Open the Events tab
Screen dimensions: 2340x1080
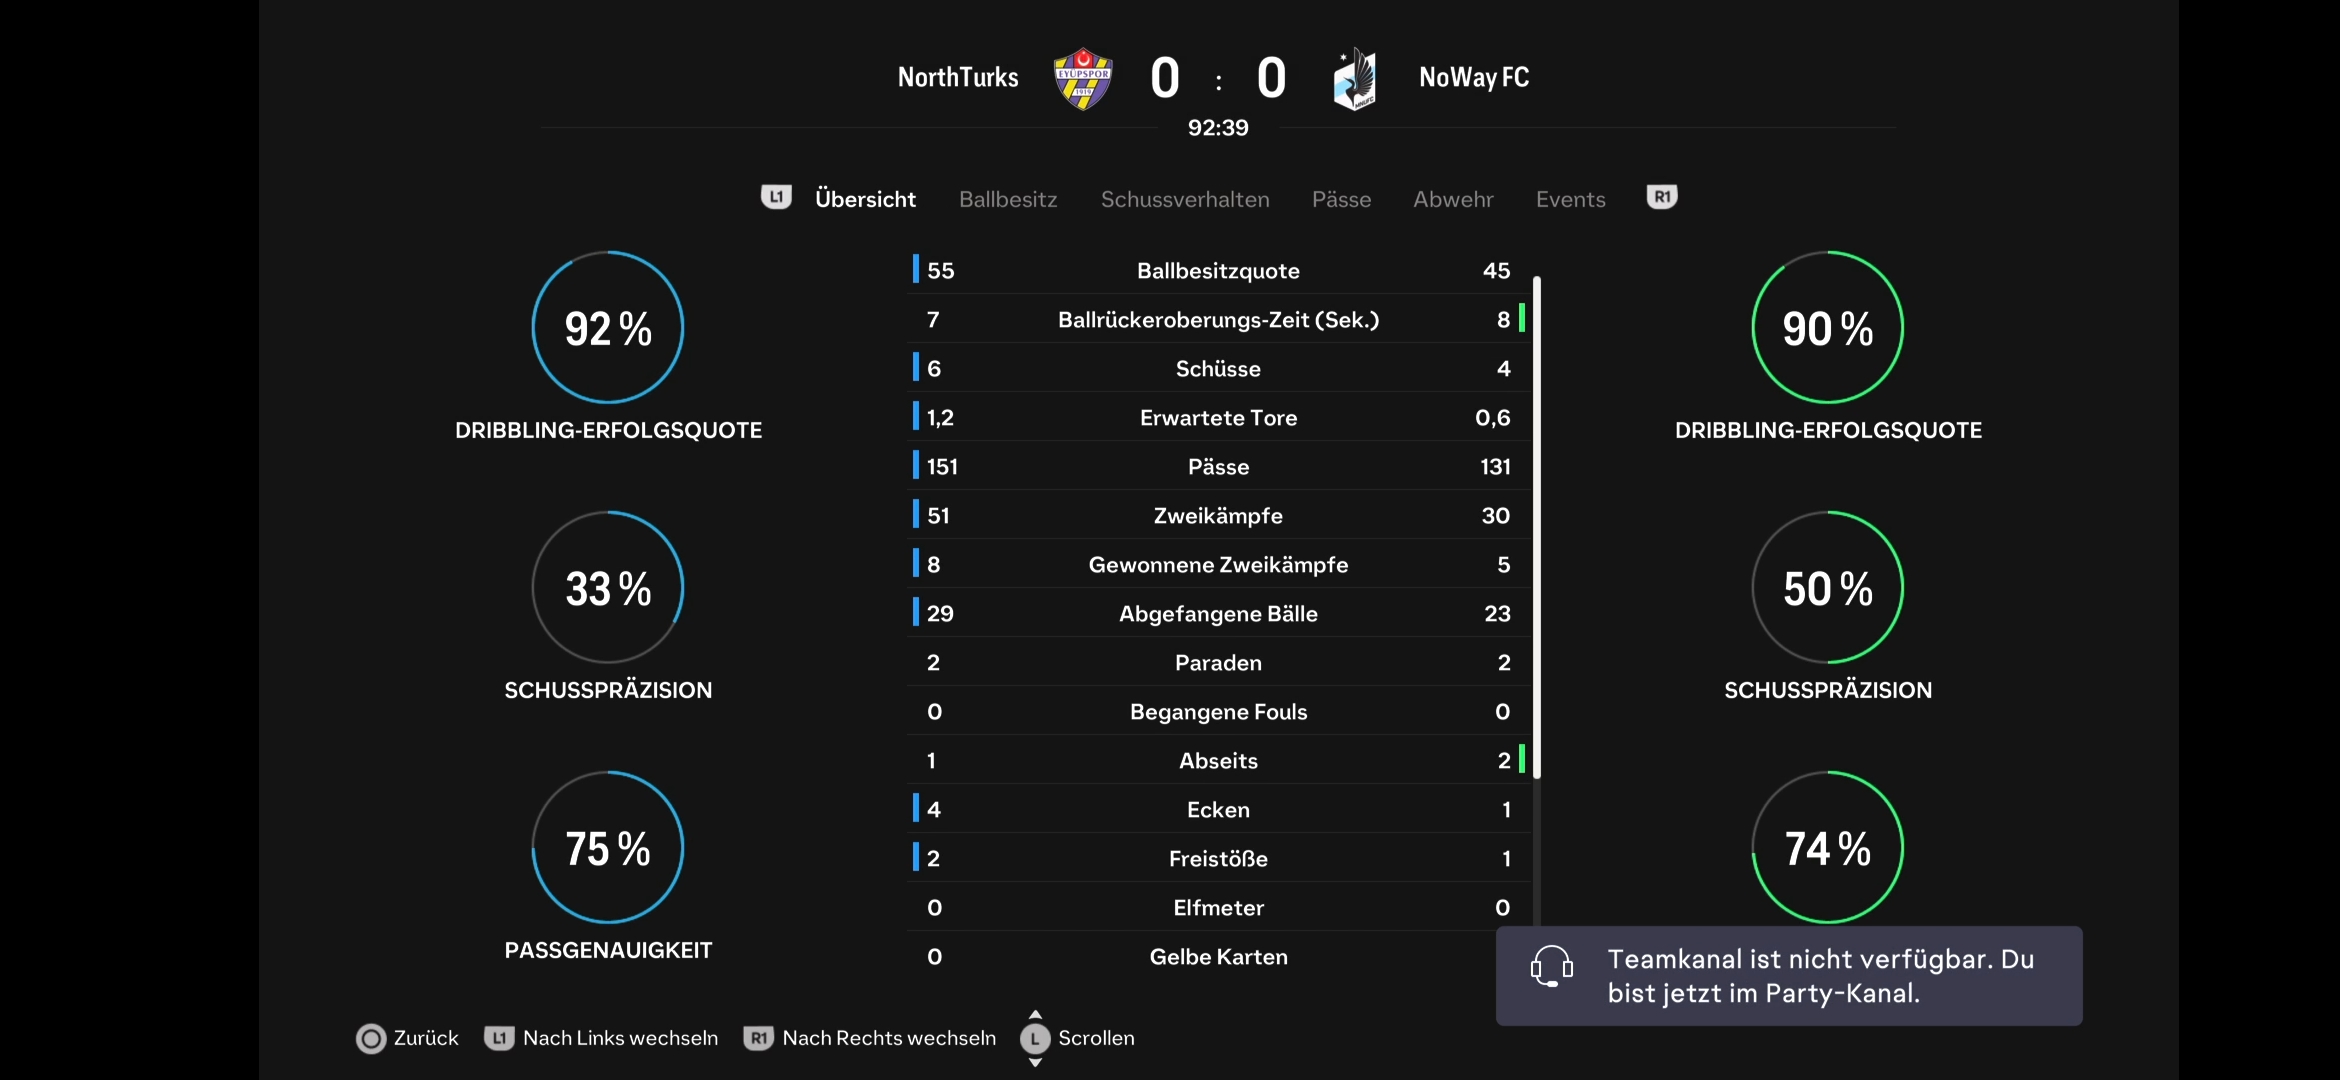(1570, 199)
